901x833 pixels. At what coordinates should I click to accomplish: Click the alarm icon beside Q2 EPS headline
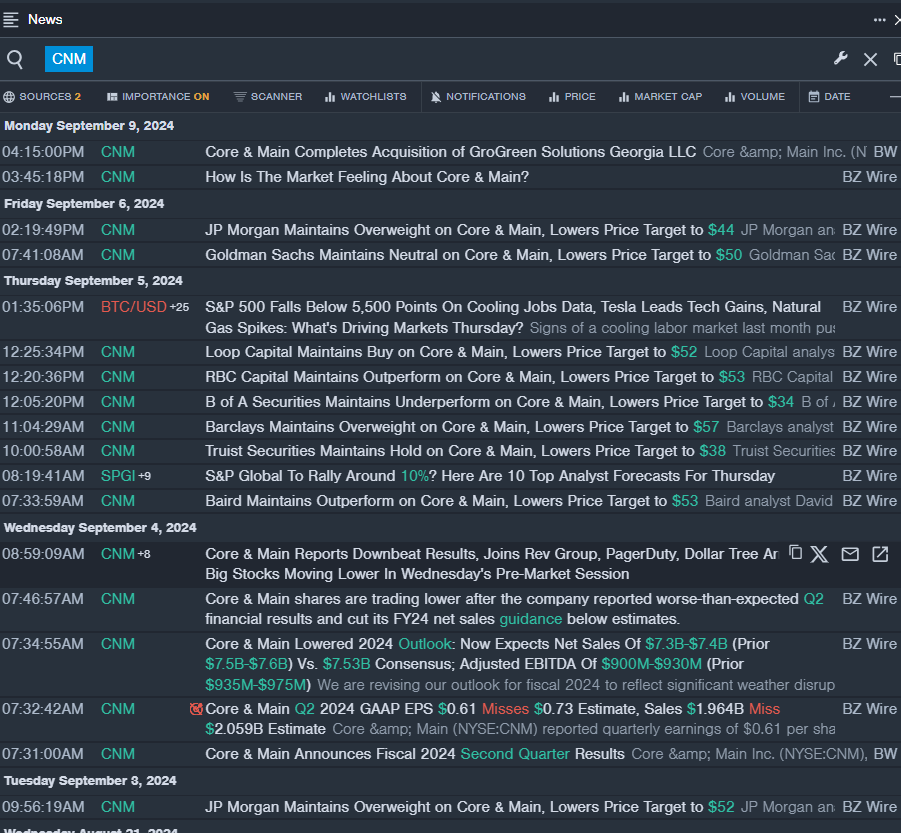click(196, 709)
